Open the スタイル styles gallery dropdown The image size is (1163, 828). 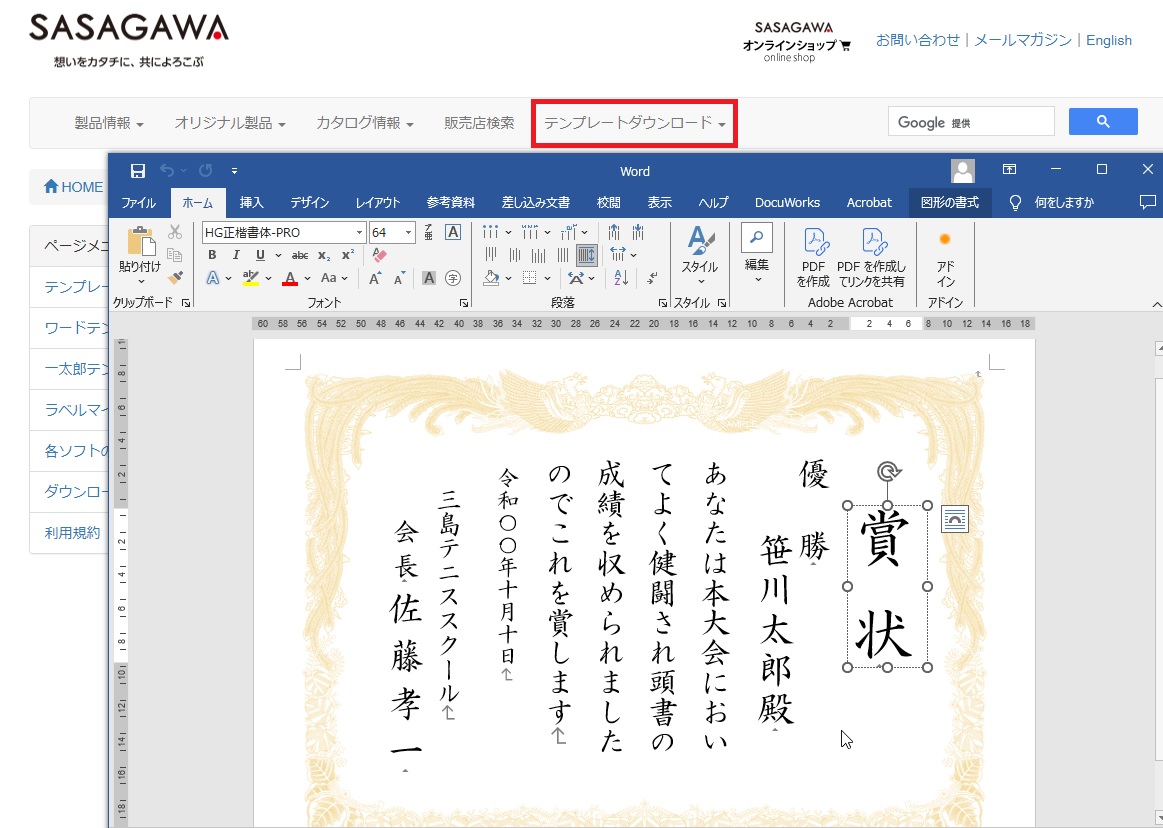click(700, 257)
